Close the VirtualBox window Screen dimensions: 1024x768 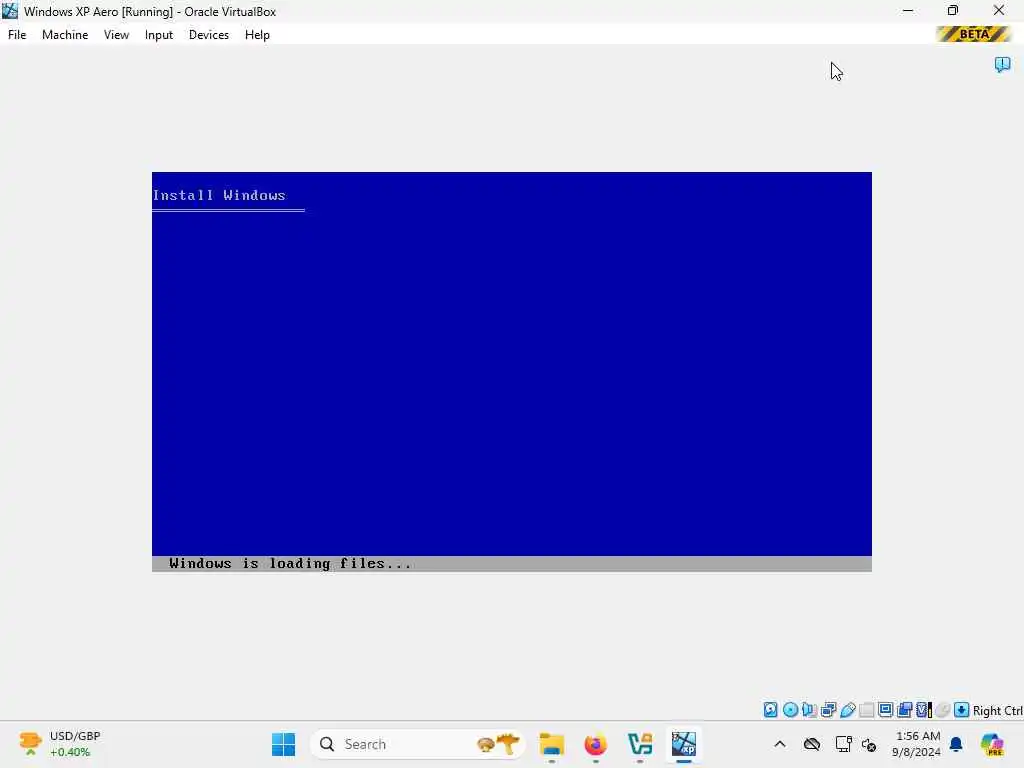pyautogui.click(x=999, y=10)
